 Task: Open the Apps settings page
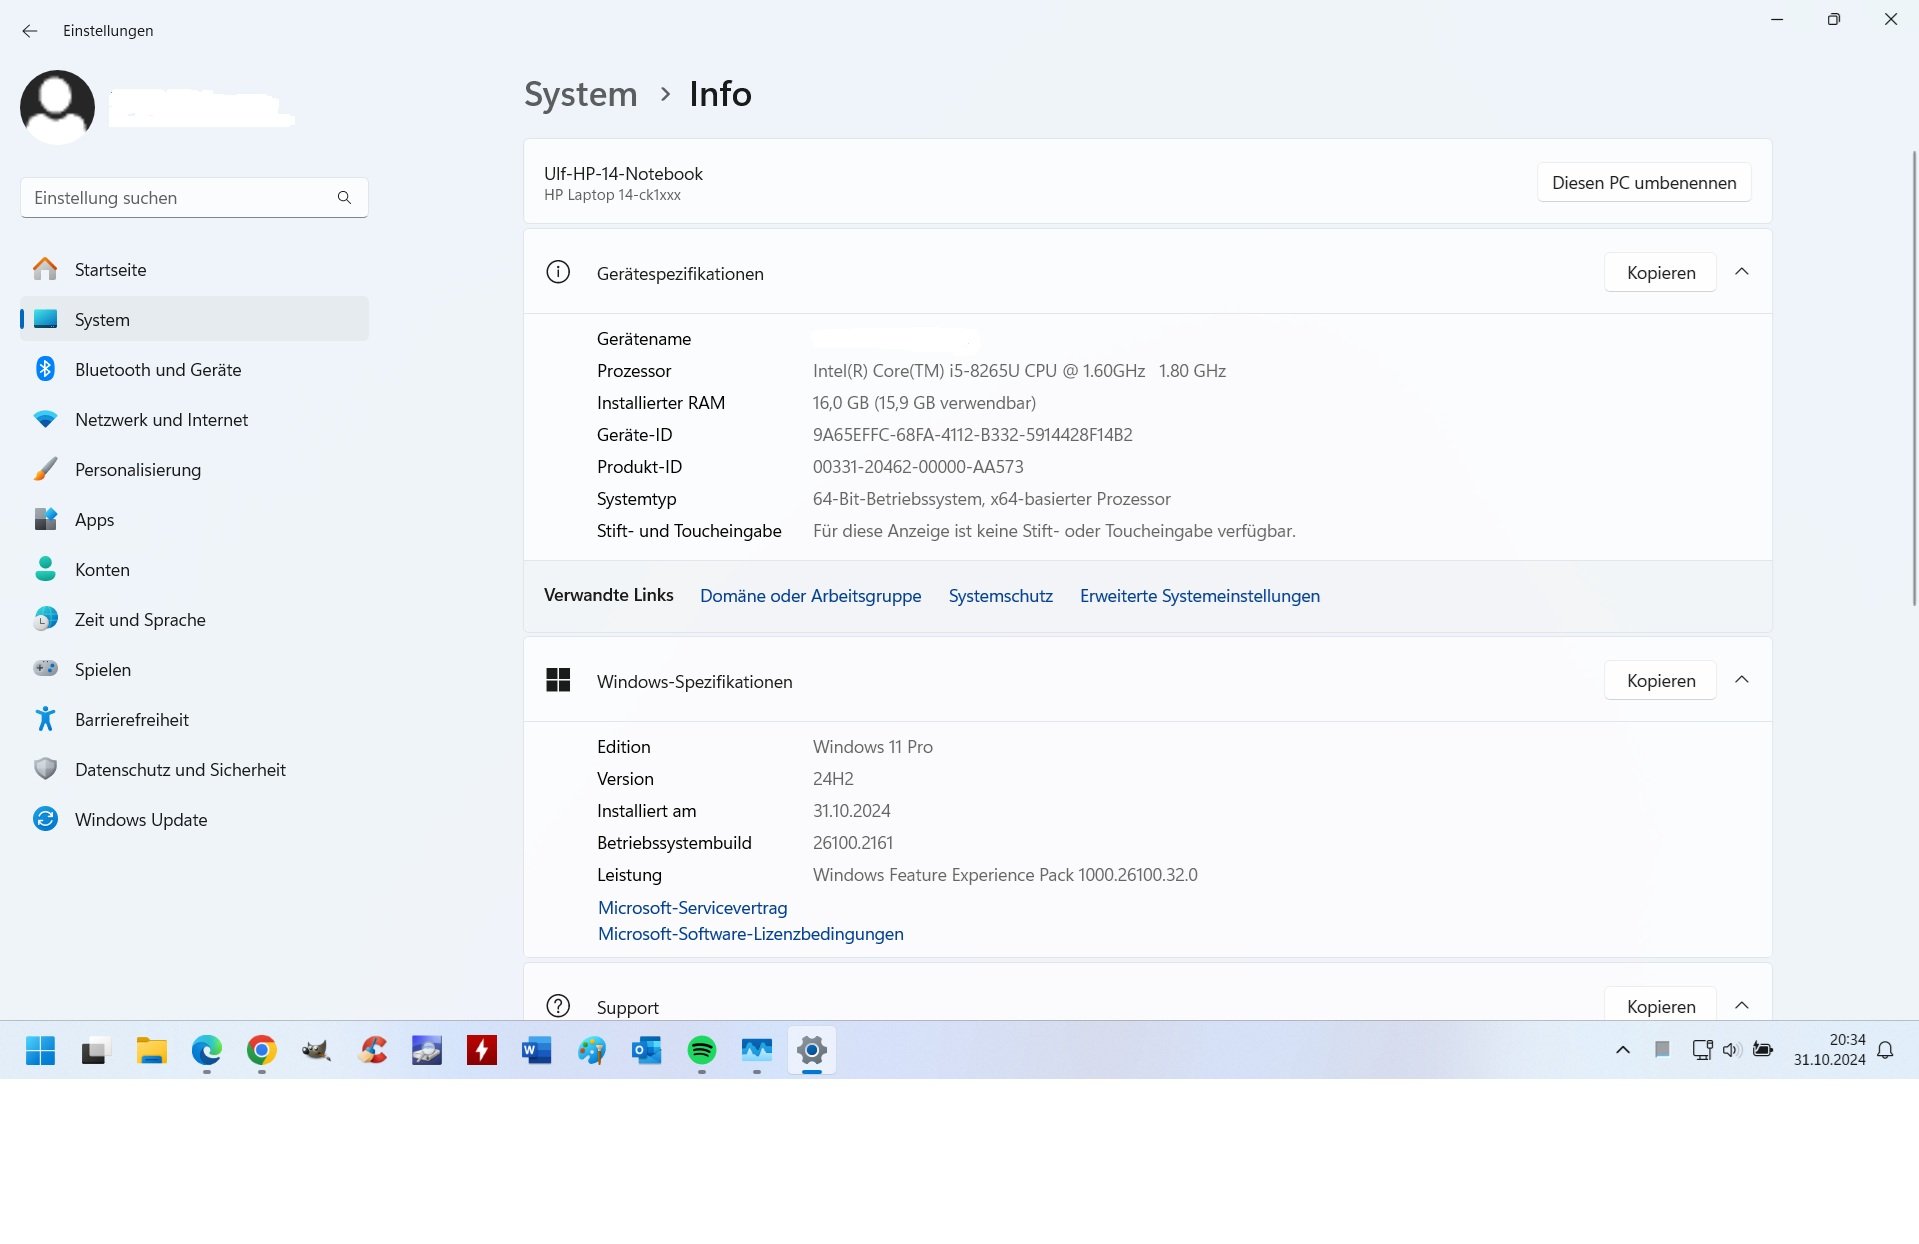coord(194,519)
